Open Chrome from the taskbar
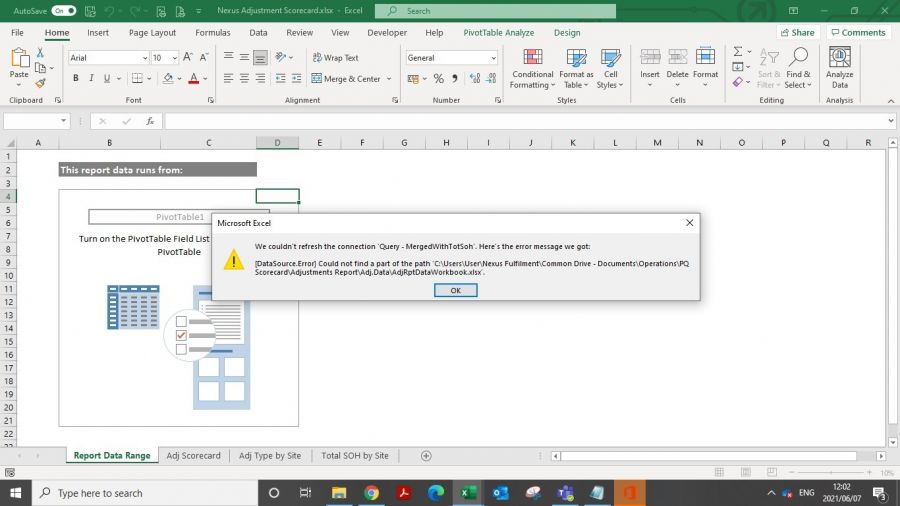 [x=371, y=493]
